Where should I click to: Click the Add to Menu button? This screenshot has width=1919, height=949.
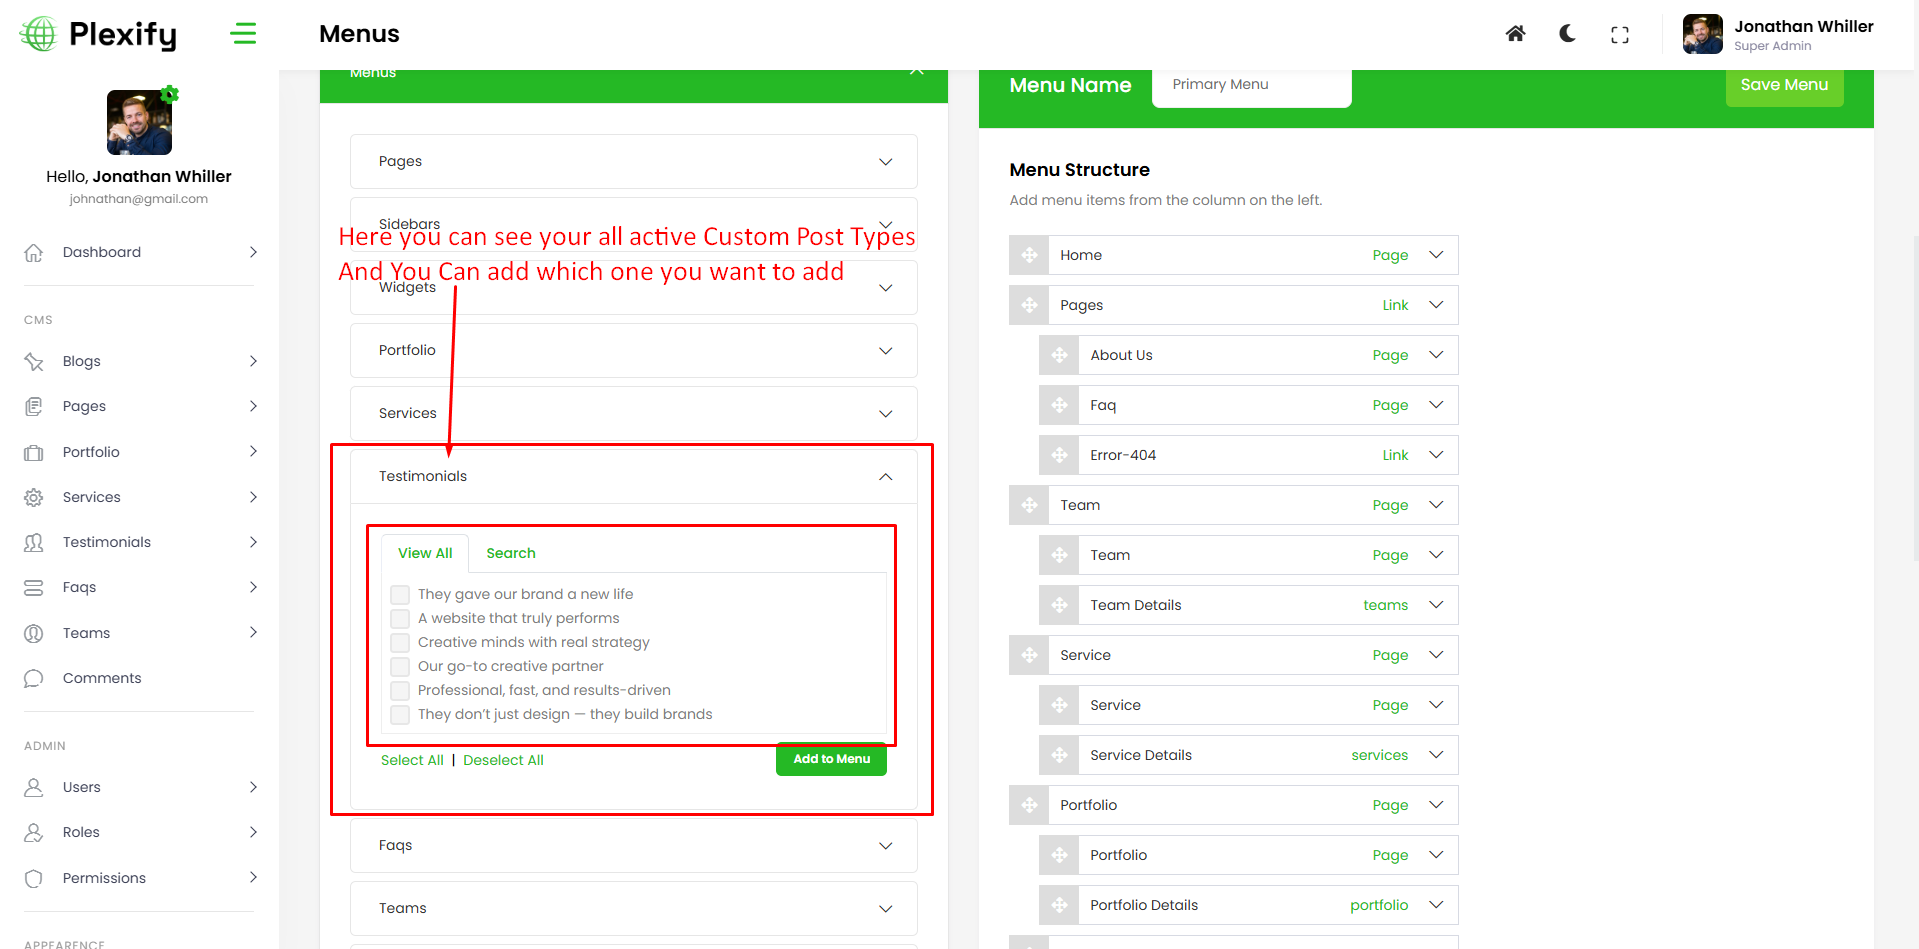831,759
